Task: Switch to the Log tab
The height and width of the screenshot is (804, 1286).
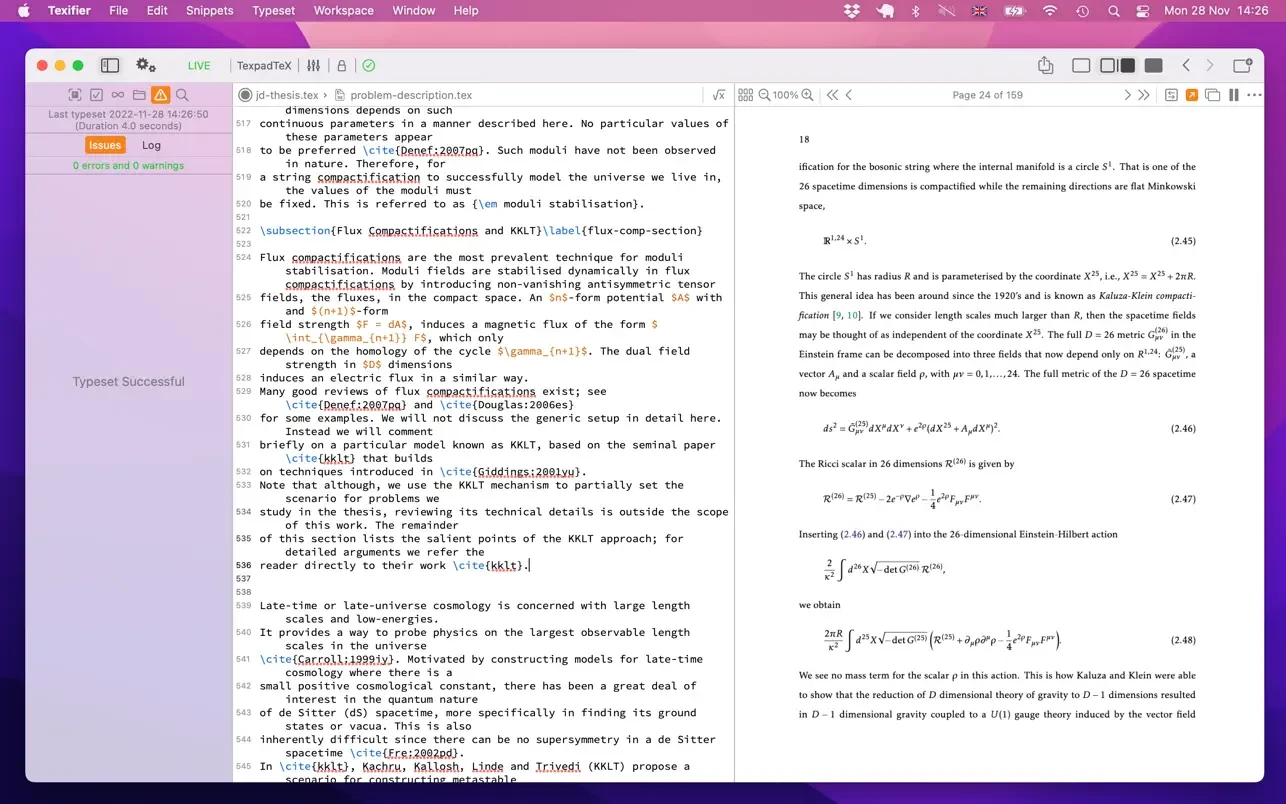Action: click(151, 145)
